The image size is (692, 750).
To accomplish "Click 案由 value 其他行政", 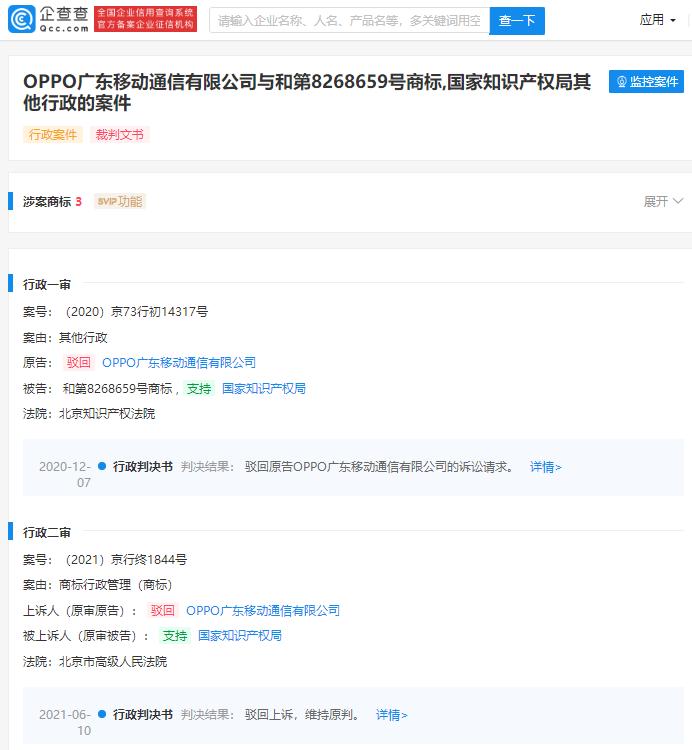I will 83,338.
